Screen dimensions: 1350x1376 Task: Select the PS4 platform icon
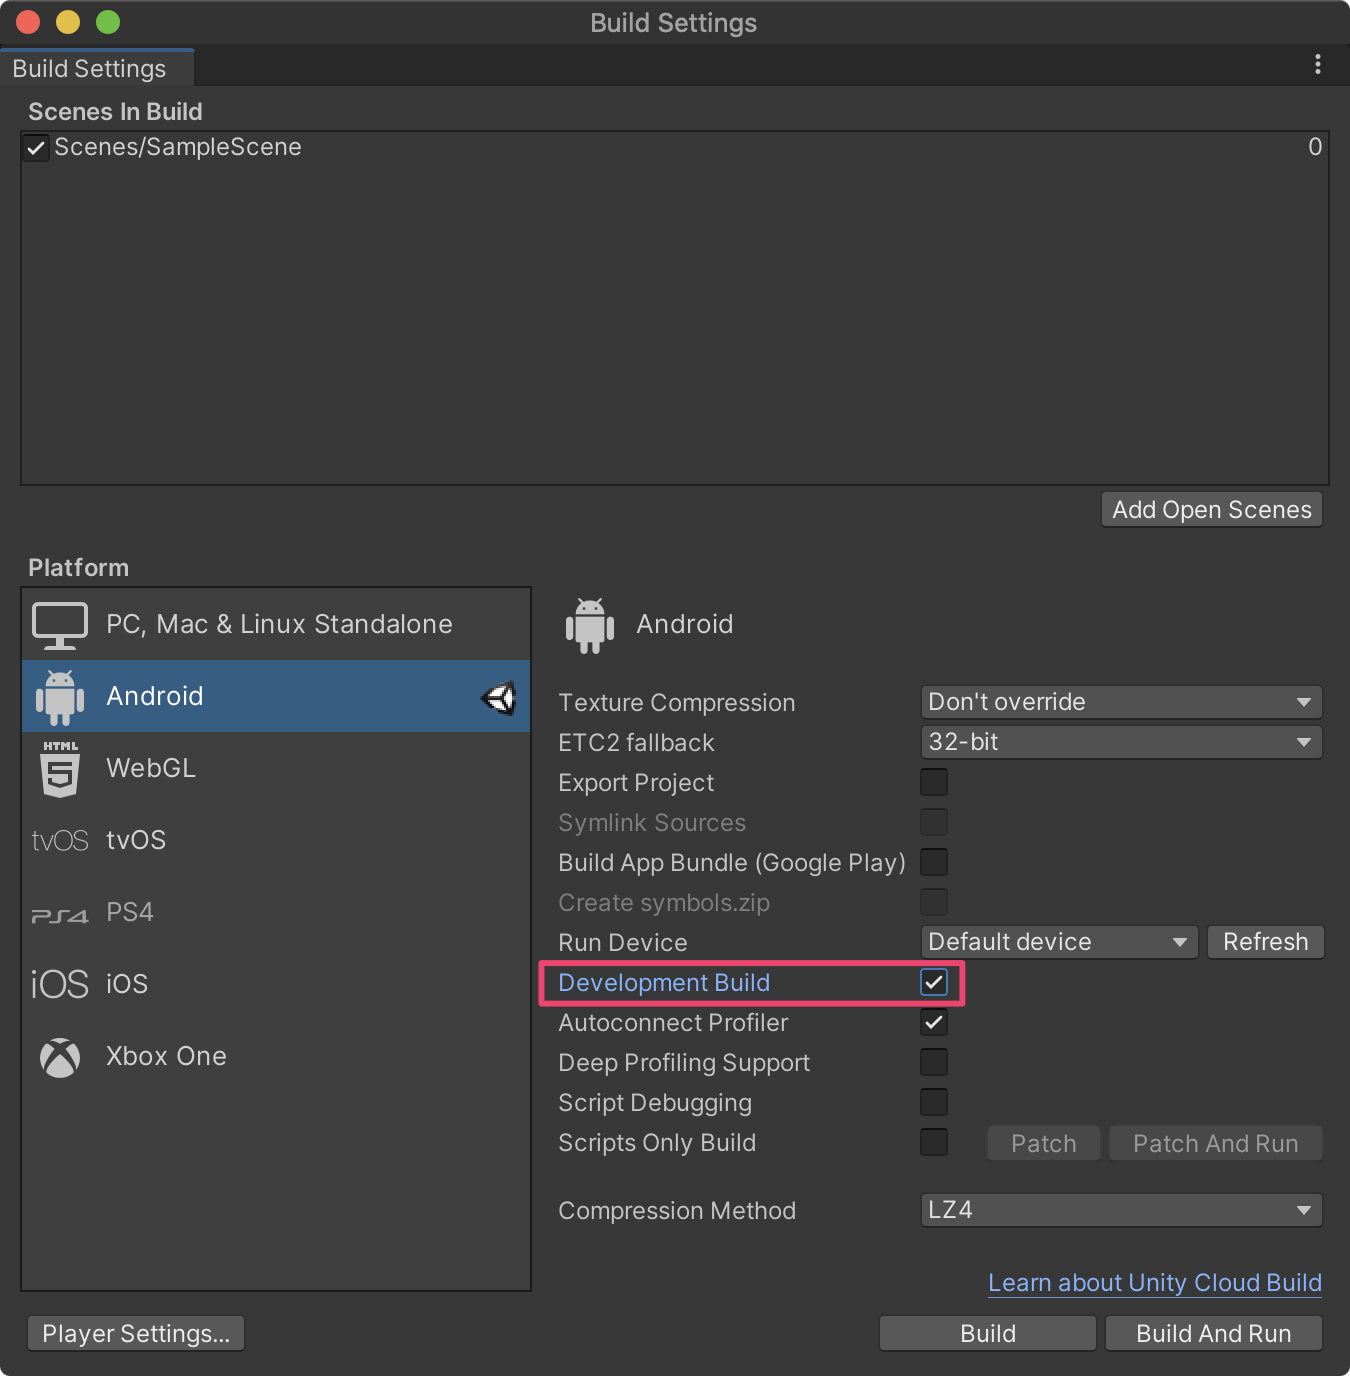point(60,915)
